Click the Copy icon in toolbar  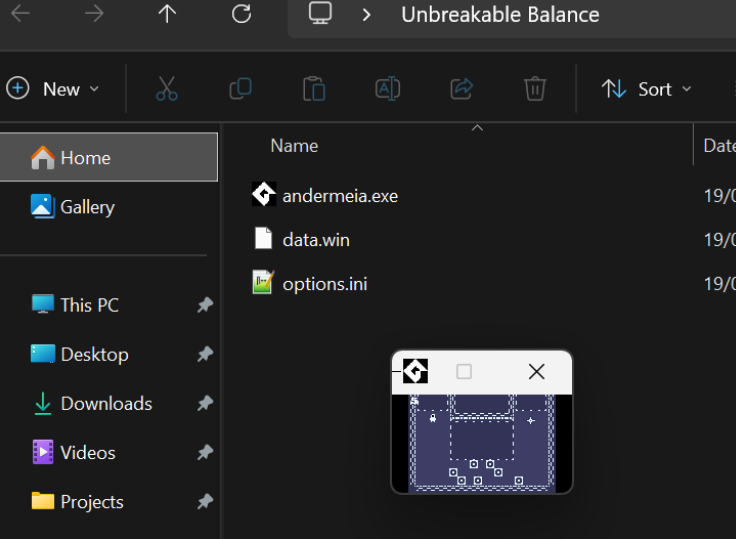click(240, 89)
